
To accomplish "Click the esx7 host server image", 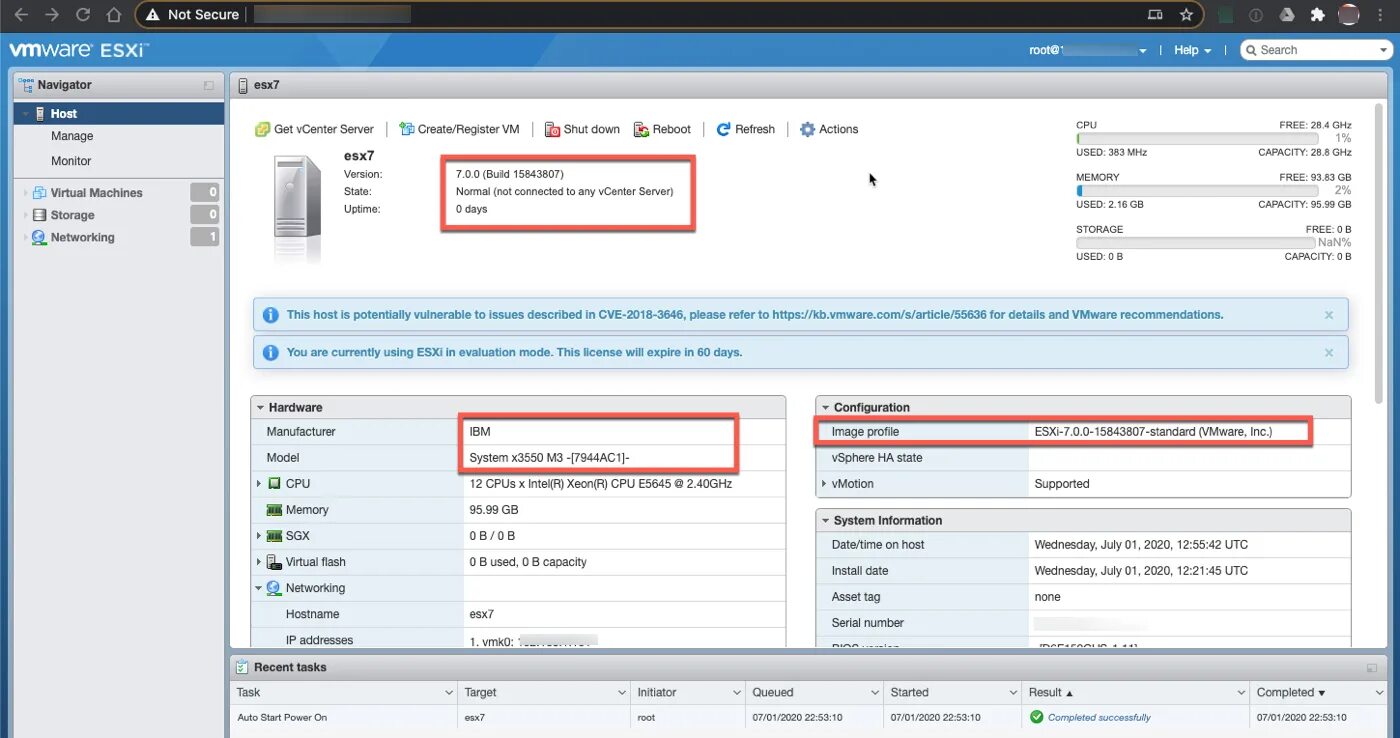I will click(x=298, y=208).
